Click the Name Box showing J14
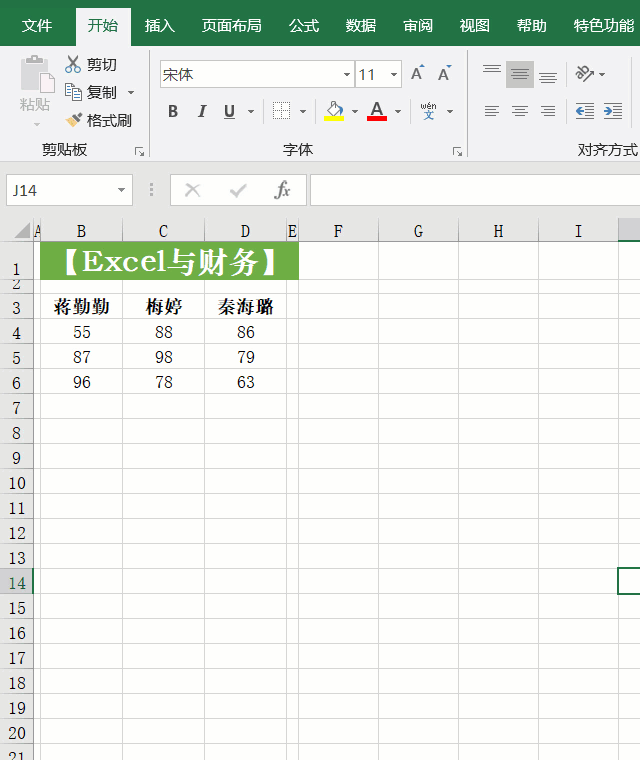The height and width of the screenshot is (760, 640). pos(61,190)
